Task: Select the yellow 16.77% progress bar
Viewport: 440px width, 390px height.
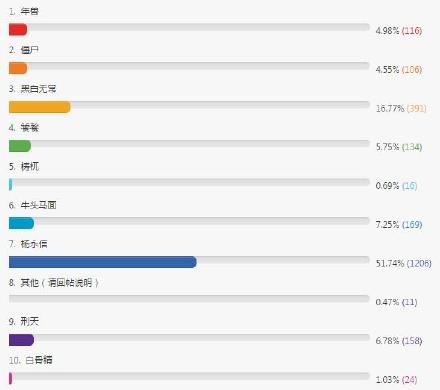Action: (40, 107)
